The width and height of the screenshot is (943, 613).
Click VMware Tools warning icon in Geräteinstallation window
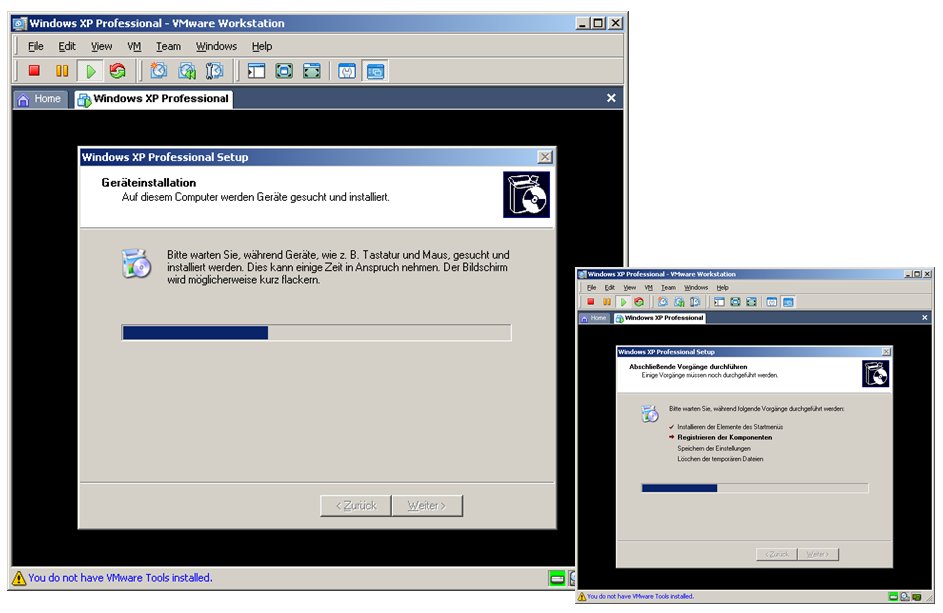tap(19, 578)
